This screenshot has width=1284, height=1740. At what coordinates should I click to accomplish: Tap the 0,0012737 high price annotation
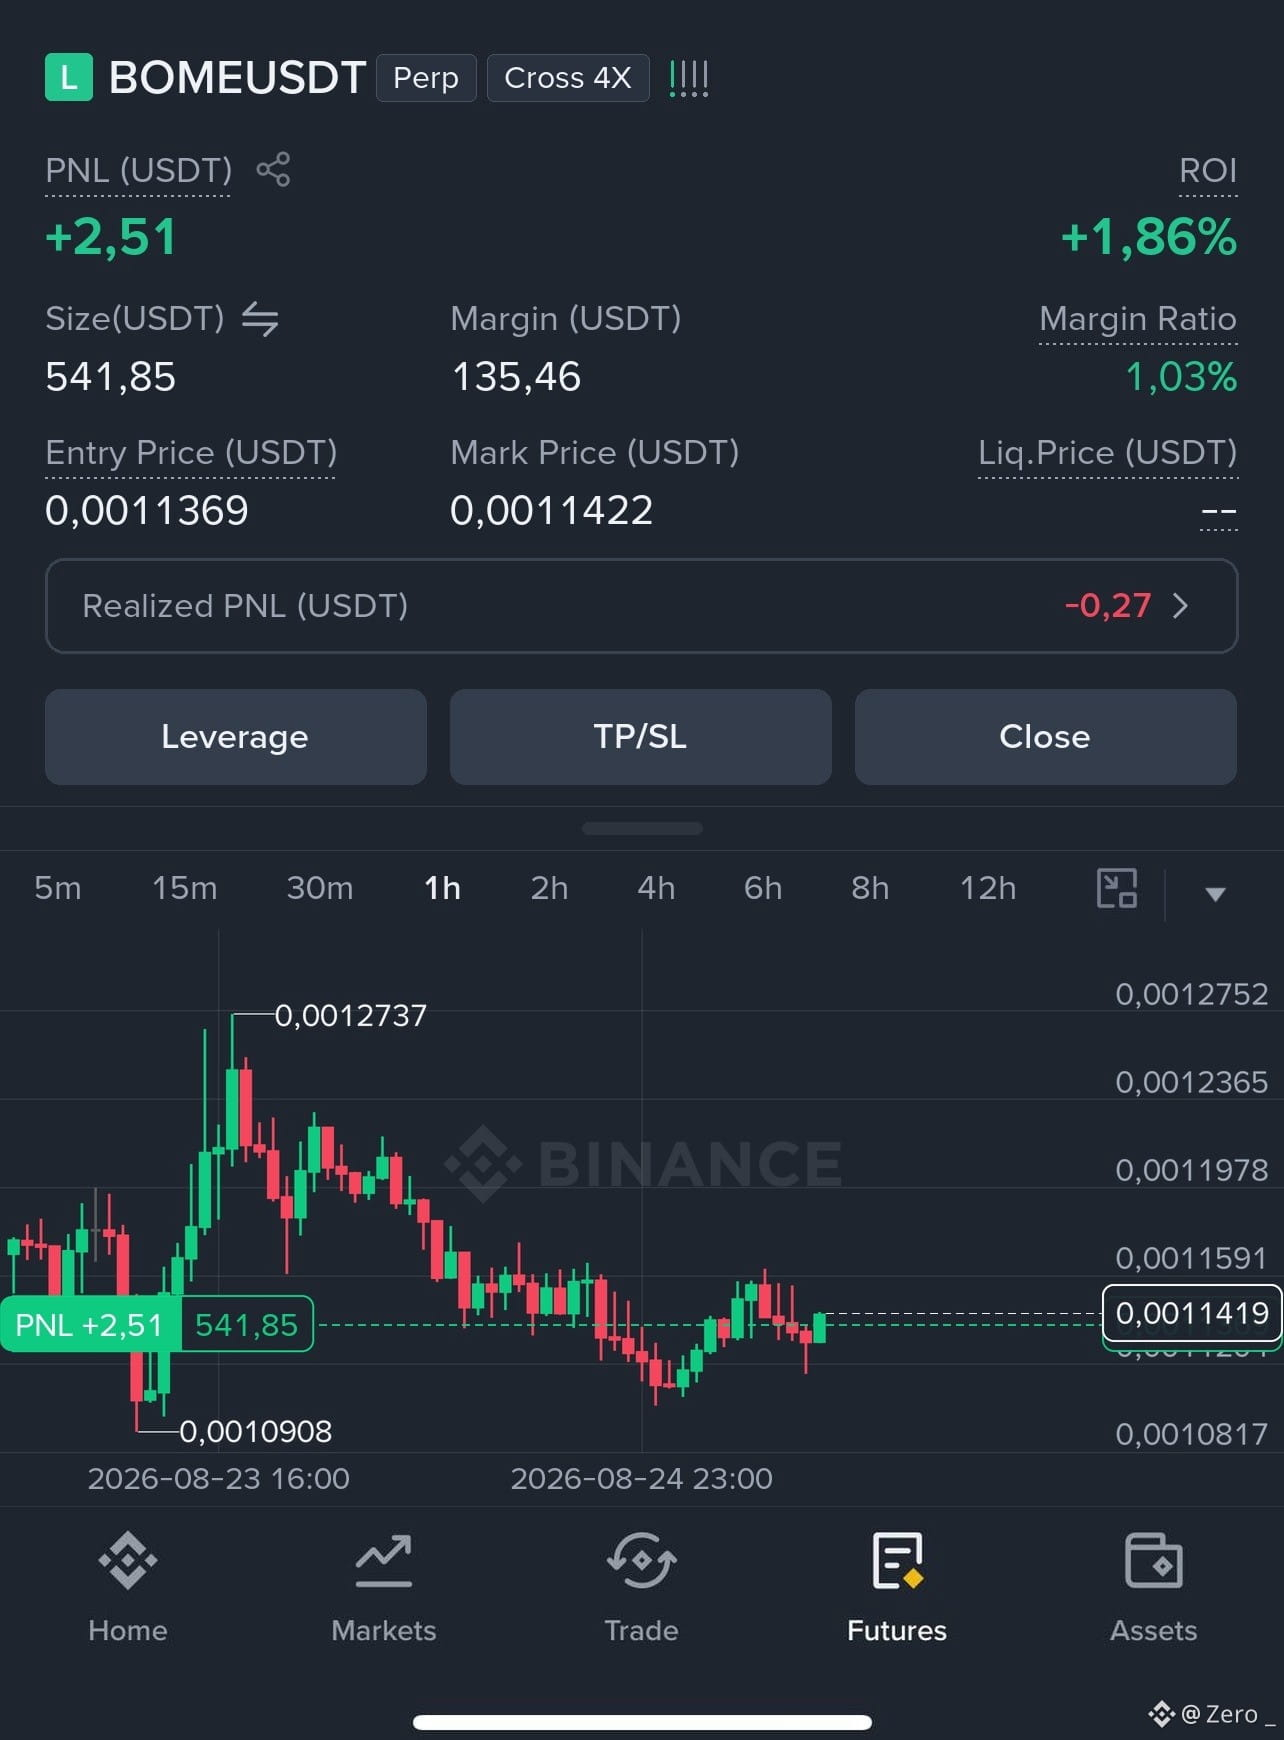[x=351, y=1016]
